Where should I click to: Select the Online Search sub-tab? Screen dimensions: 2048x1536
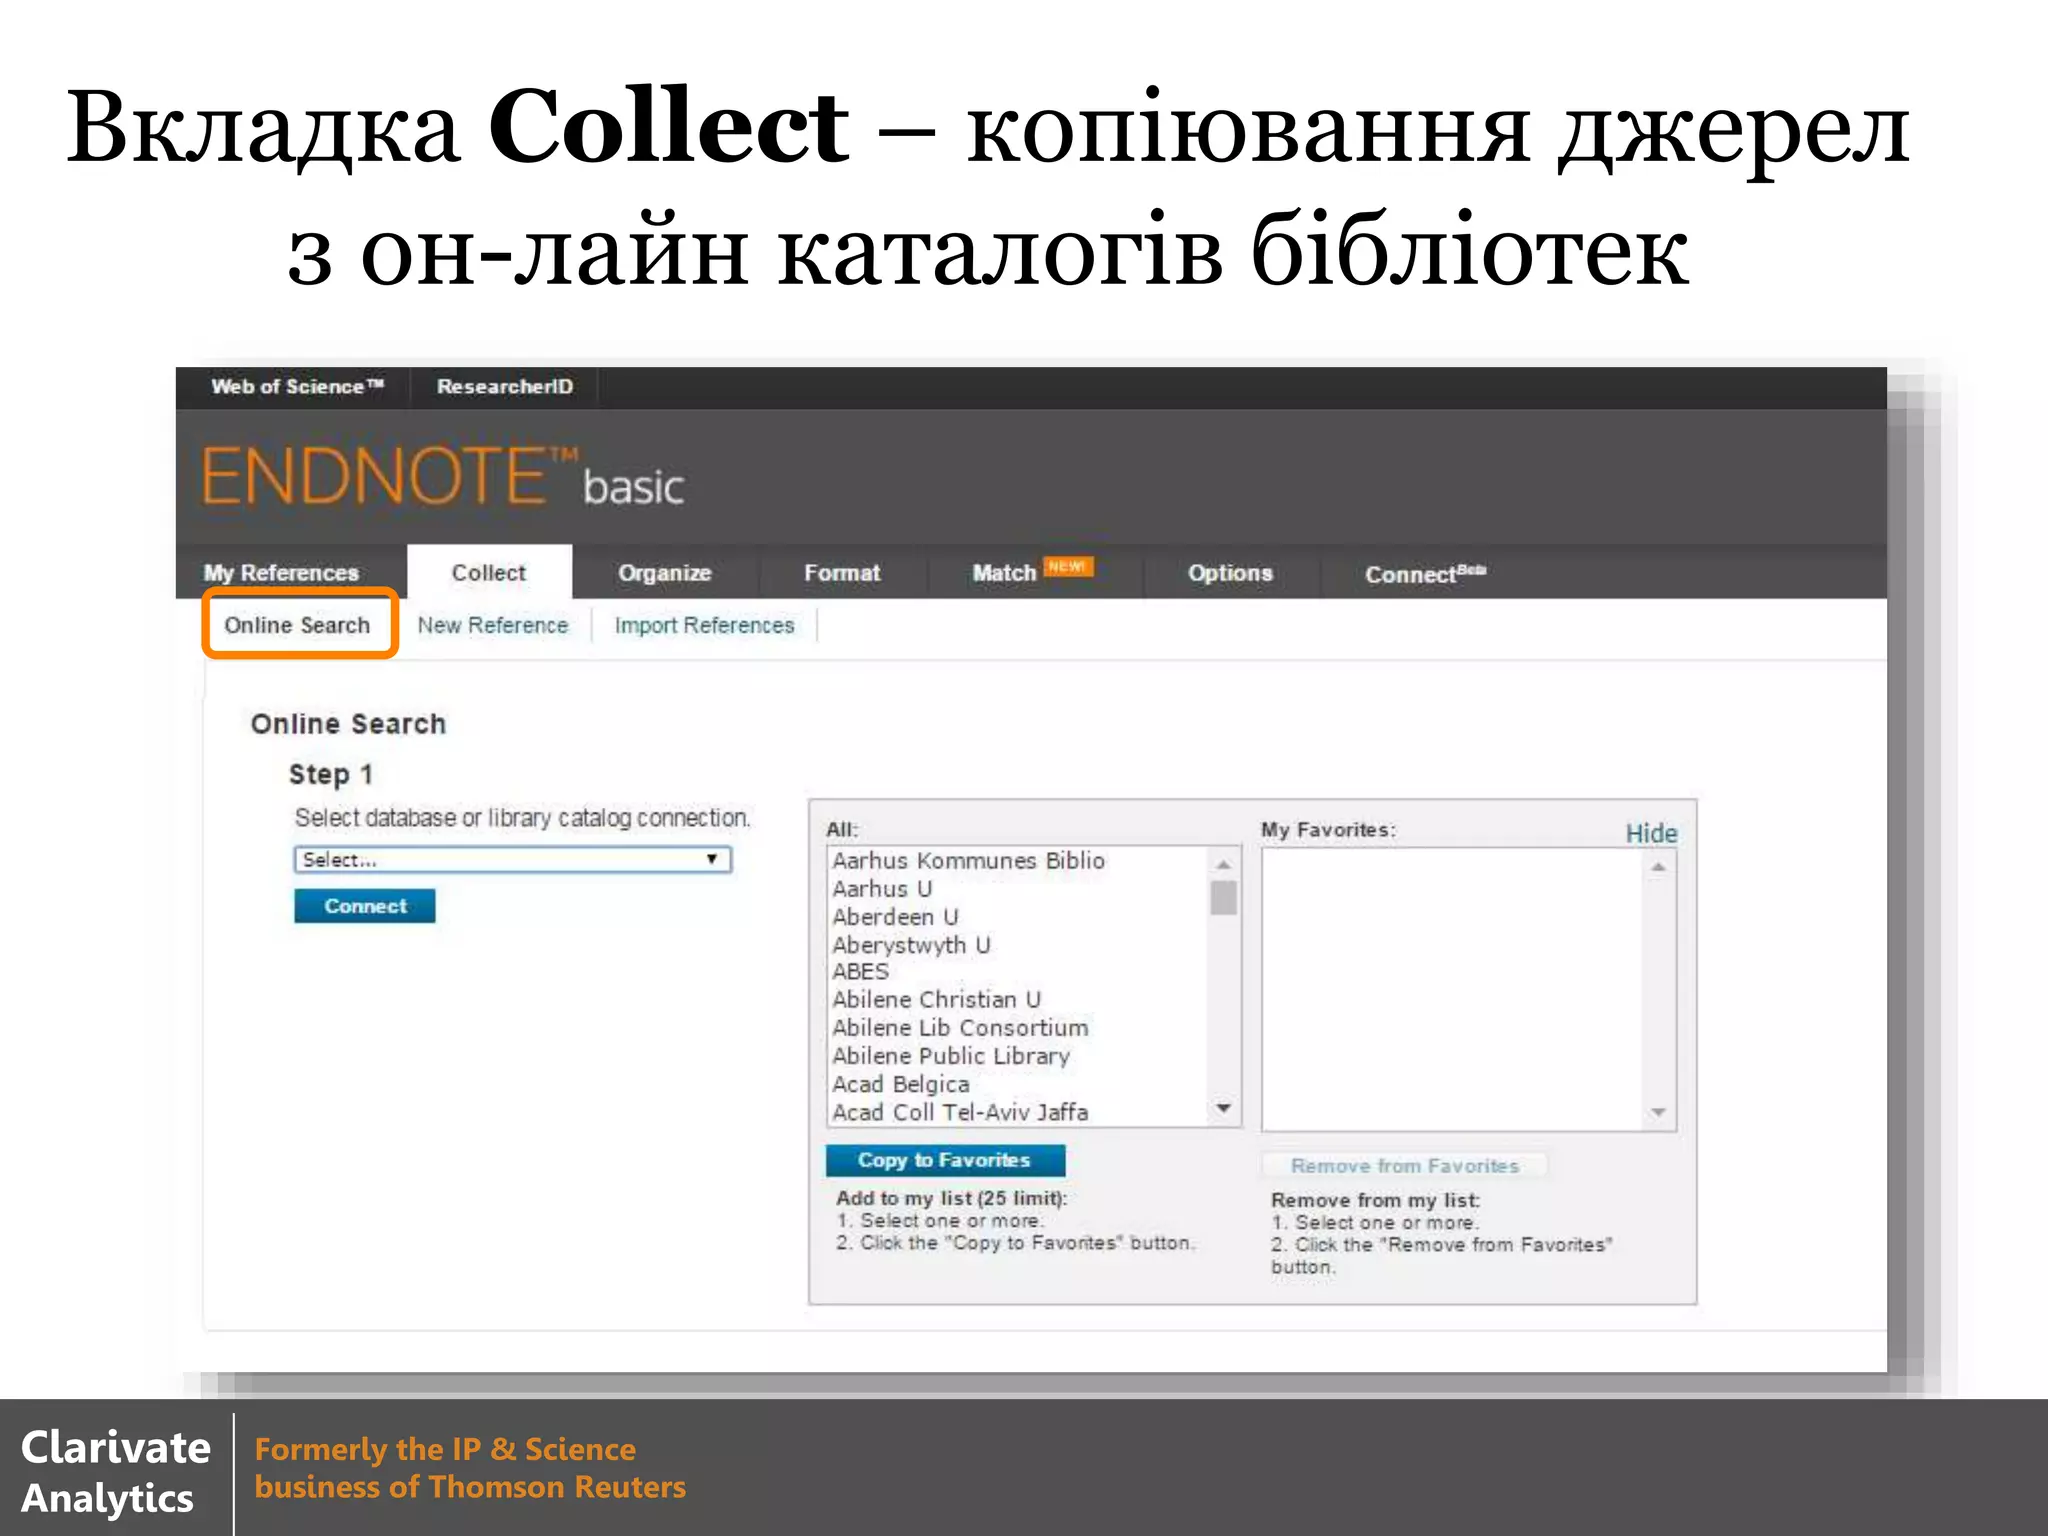pyautogui.click(x=297, y=625)
